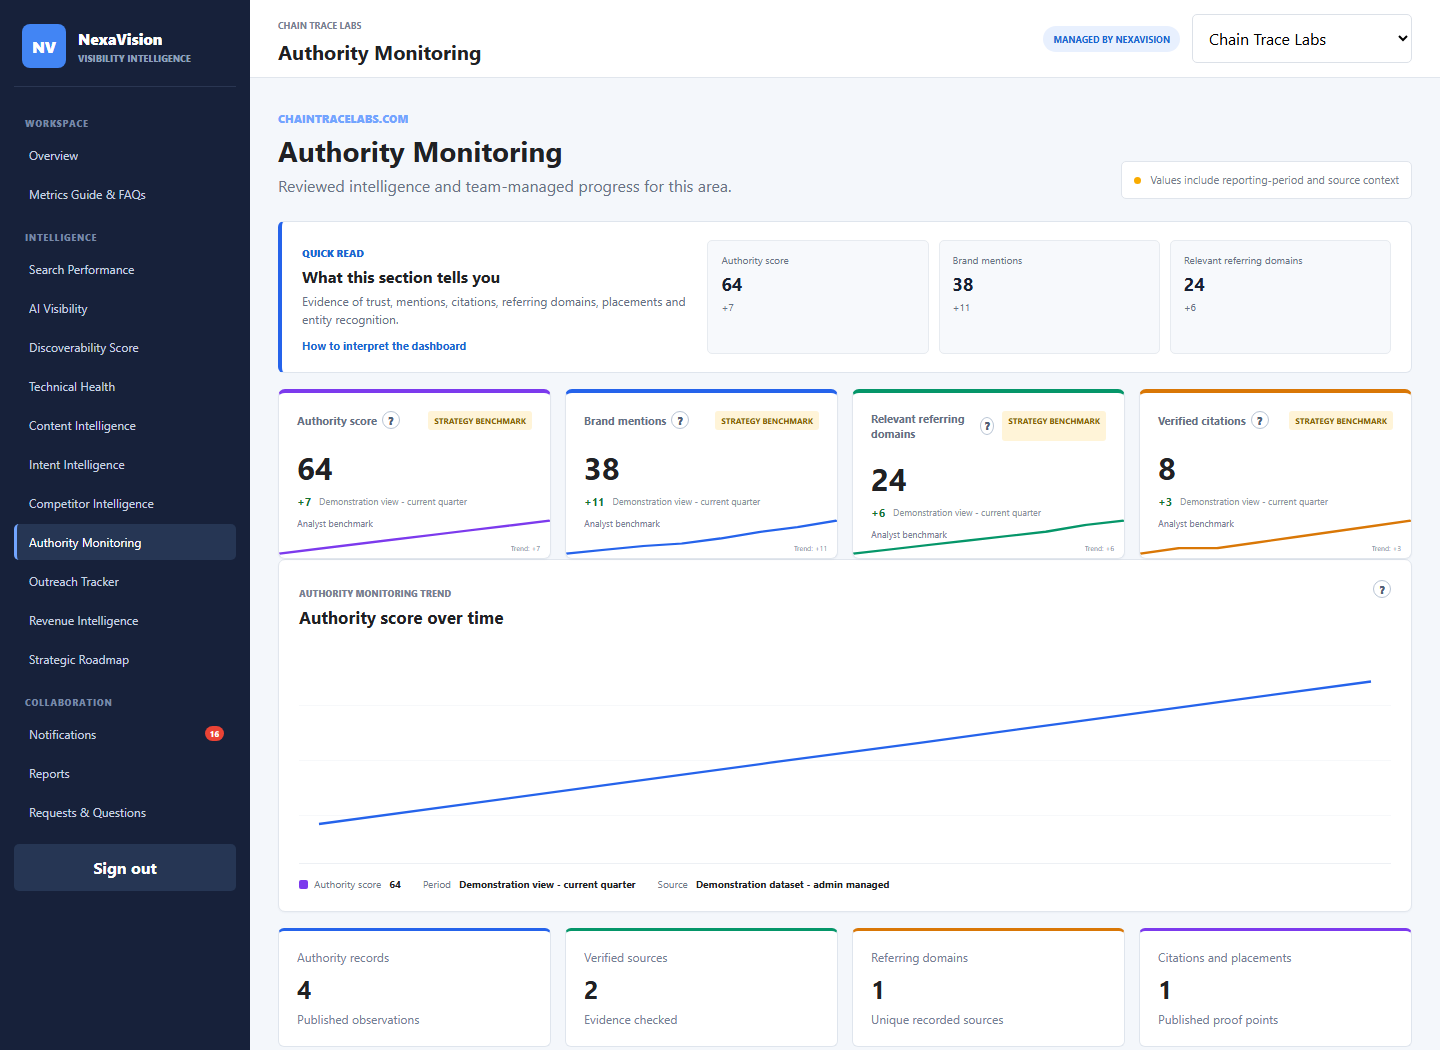The image size is (1440, 1050).
Task: Click the 'What this section tells you' heading
Action: coord(401,278)
